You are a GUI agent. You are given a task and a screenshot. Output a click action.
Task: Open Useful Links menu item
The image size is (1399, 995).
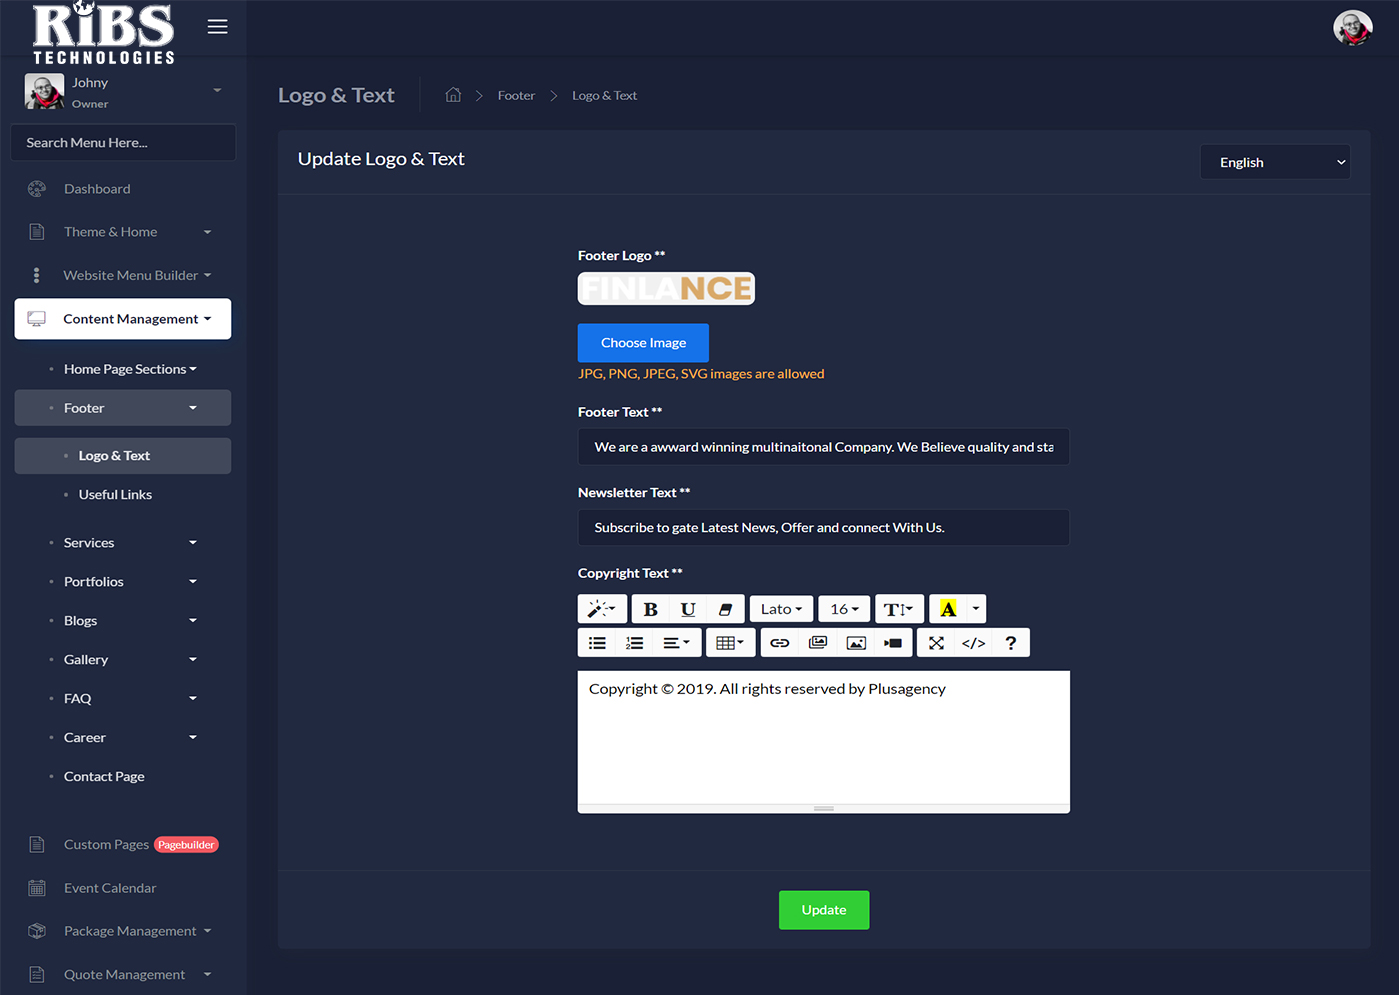[x=115, y=495]
